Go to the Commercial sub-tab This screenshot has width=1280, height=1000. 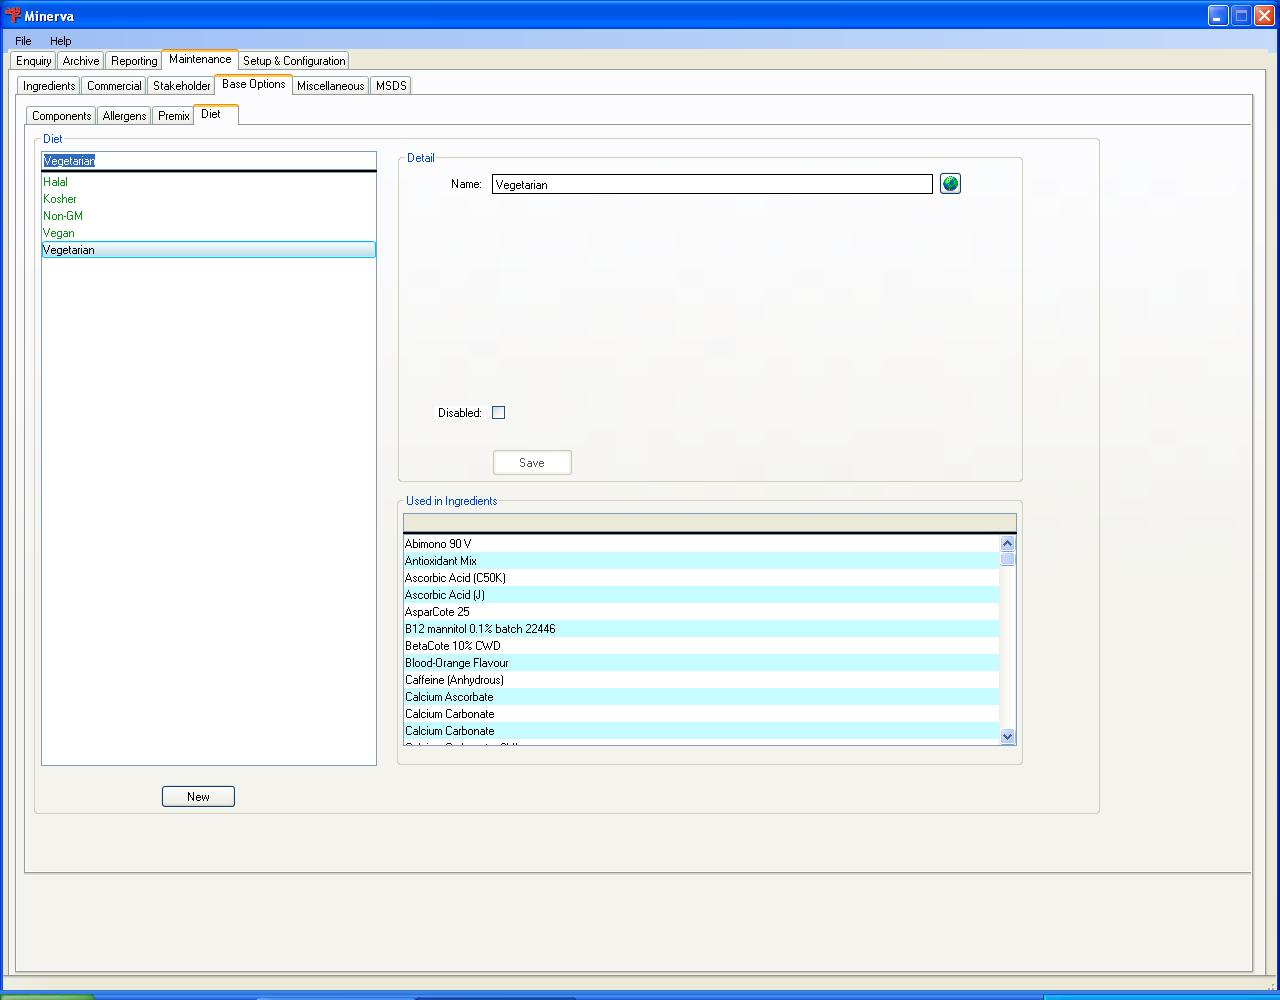point(114,86)
